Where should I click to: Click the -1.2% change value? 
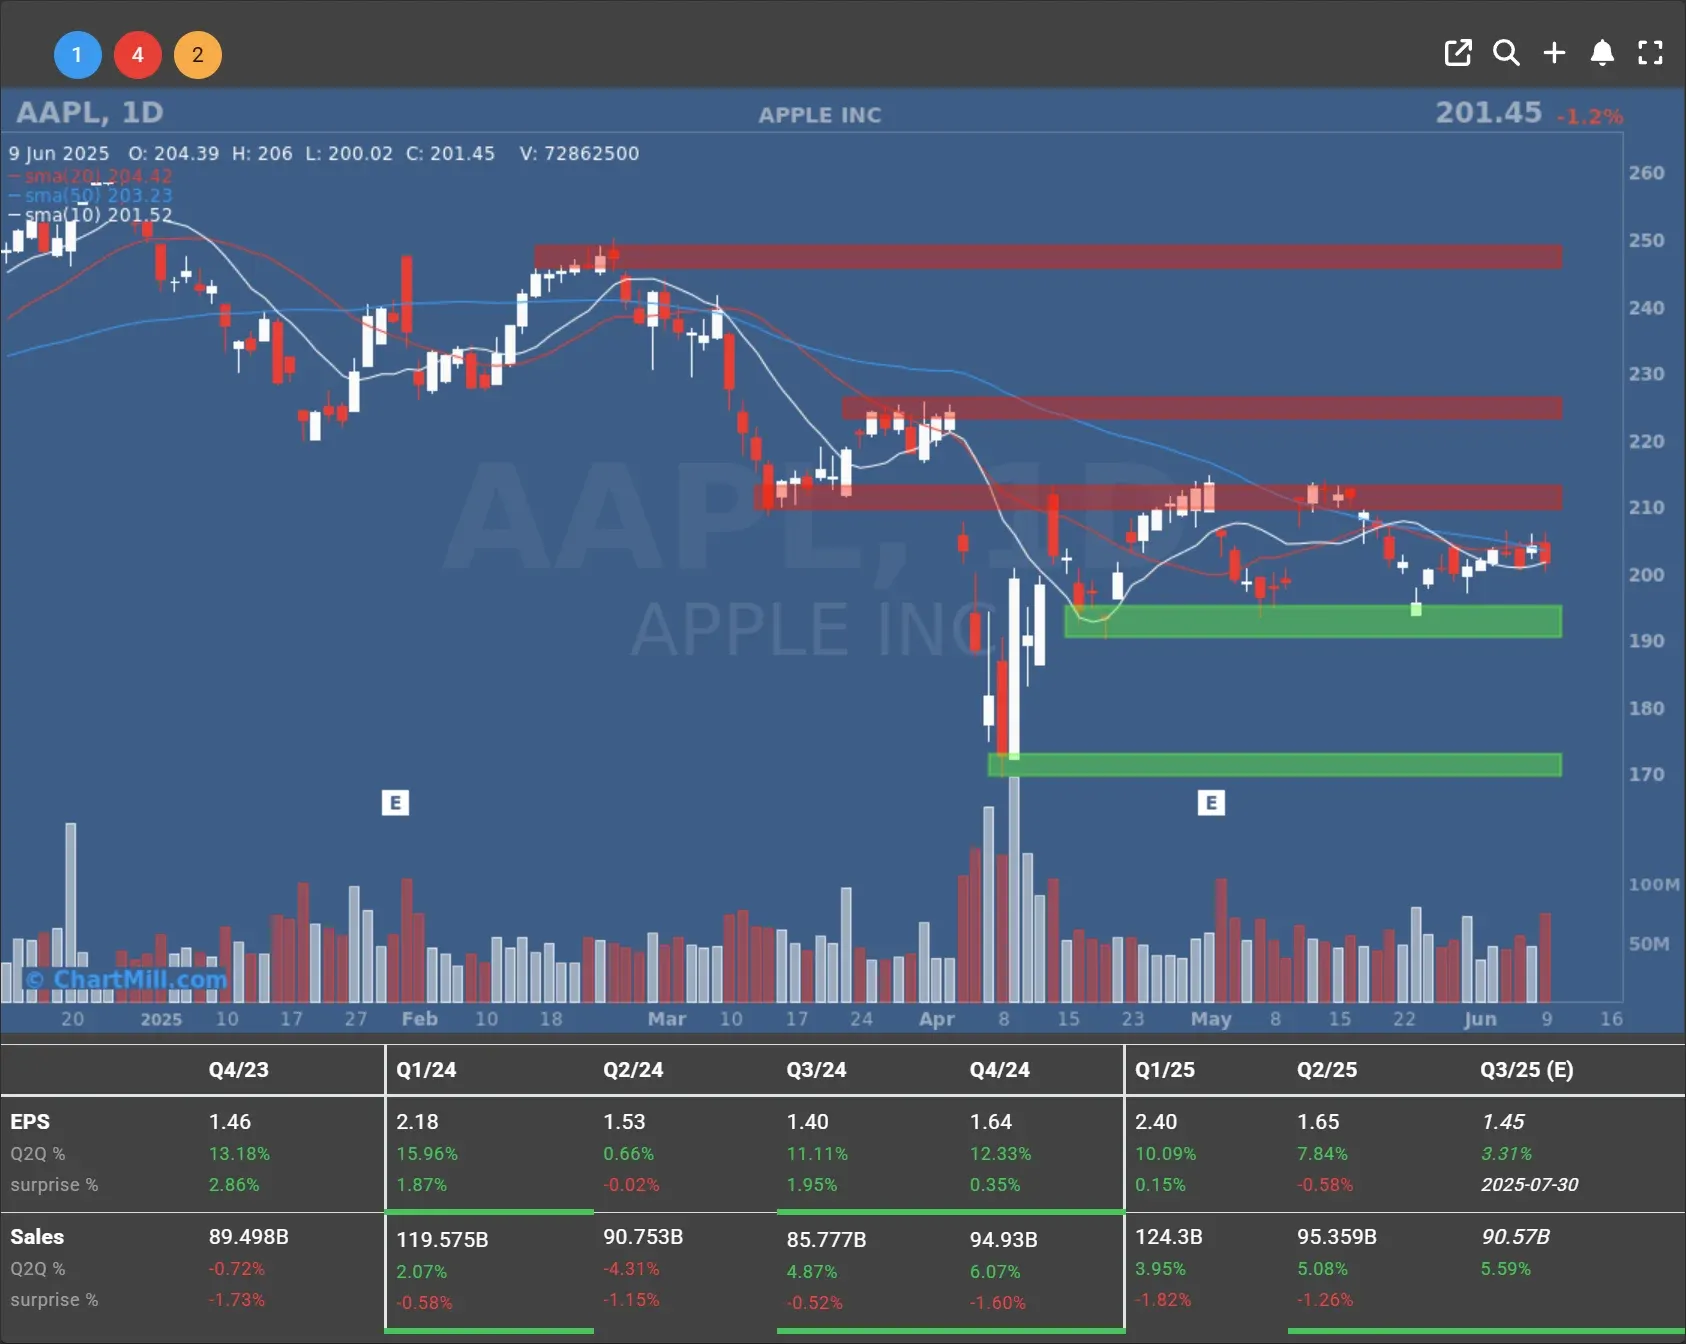pos(1589,116)
